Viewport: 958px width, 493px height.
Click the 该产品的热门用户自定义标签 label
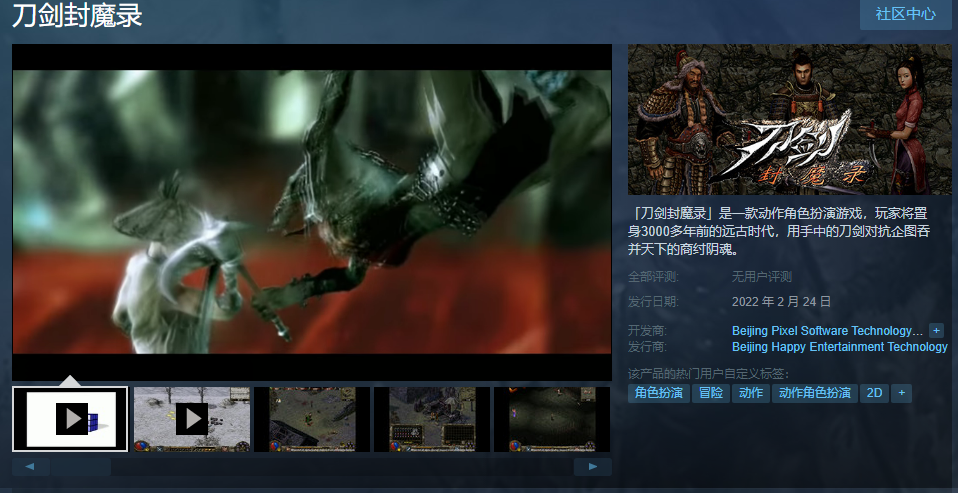pos(708,373)
